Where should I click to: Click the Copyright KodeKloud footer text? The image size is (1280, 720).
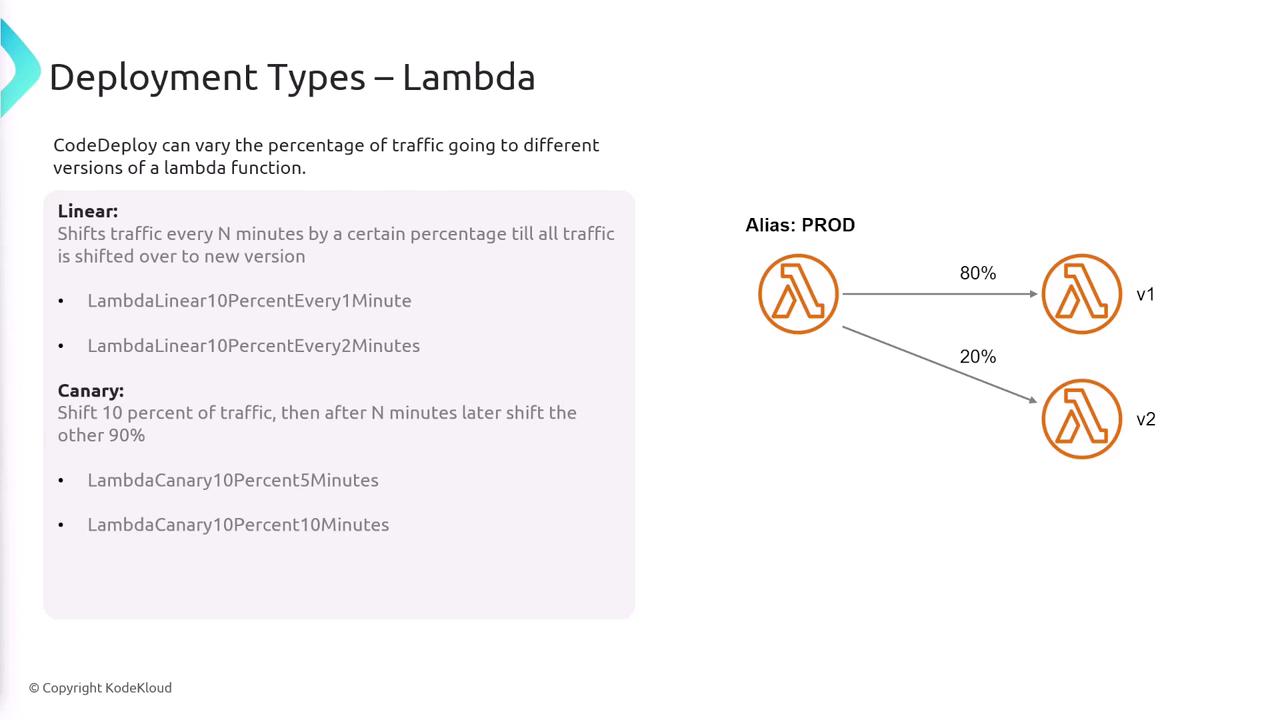[100, 688]
